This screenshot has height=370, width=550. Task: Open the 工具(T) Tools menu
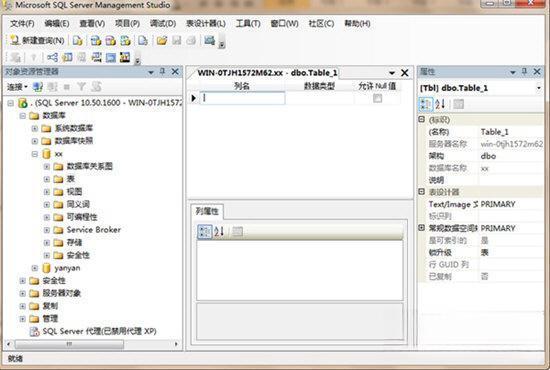248,23
